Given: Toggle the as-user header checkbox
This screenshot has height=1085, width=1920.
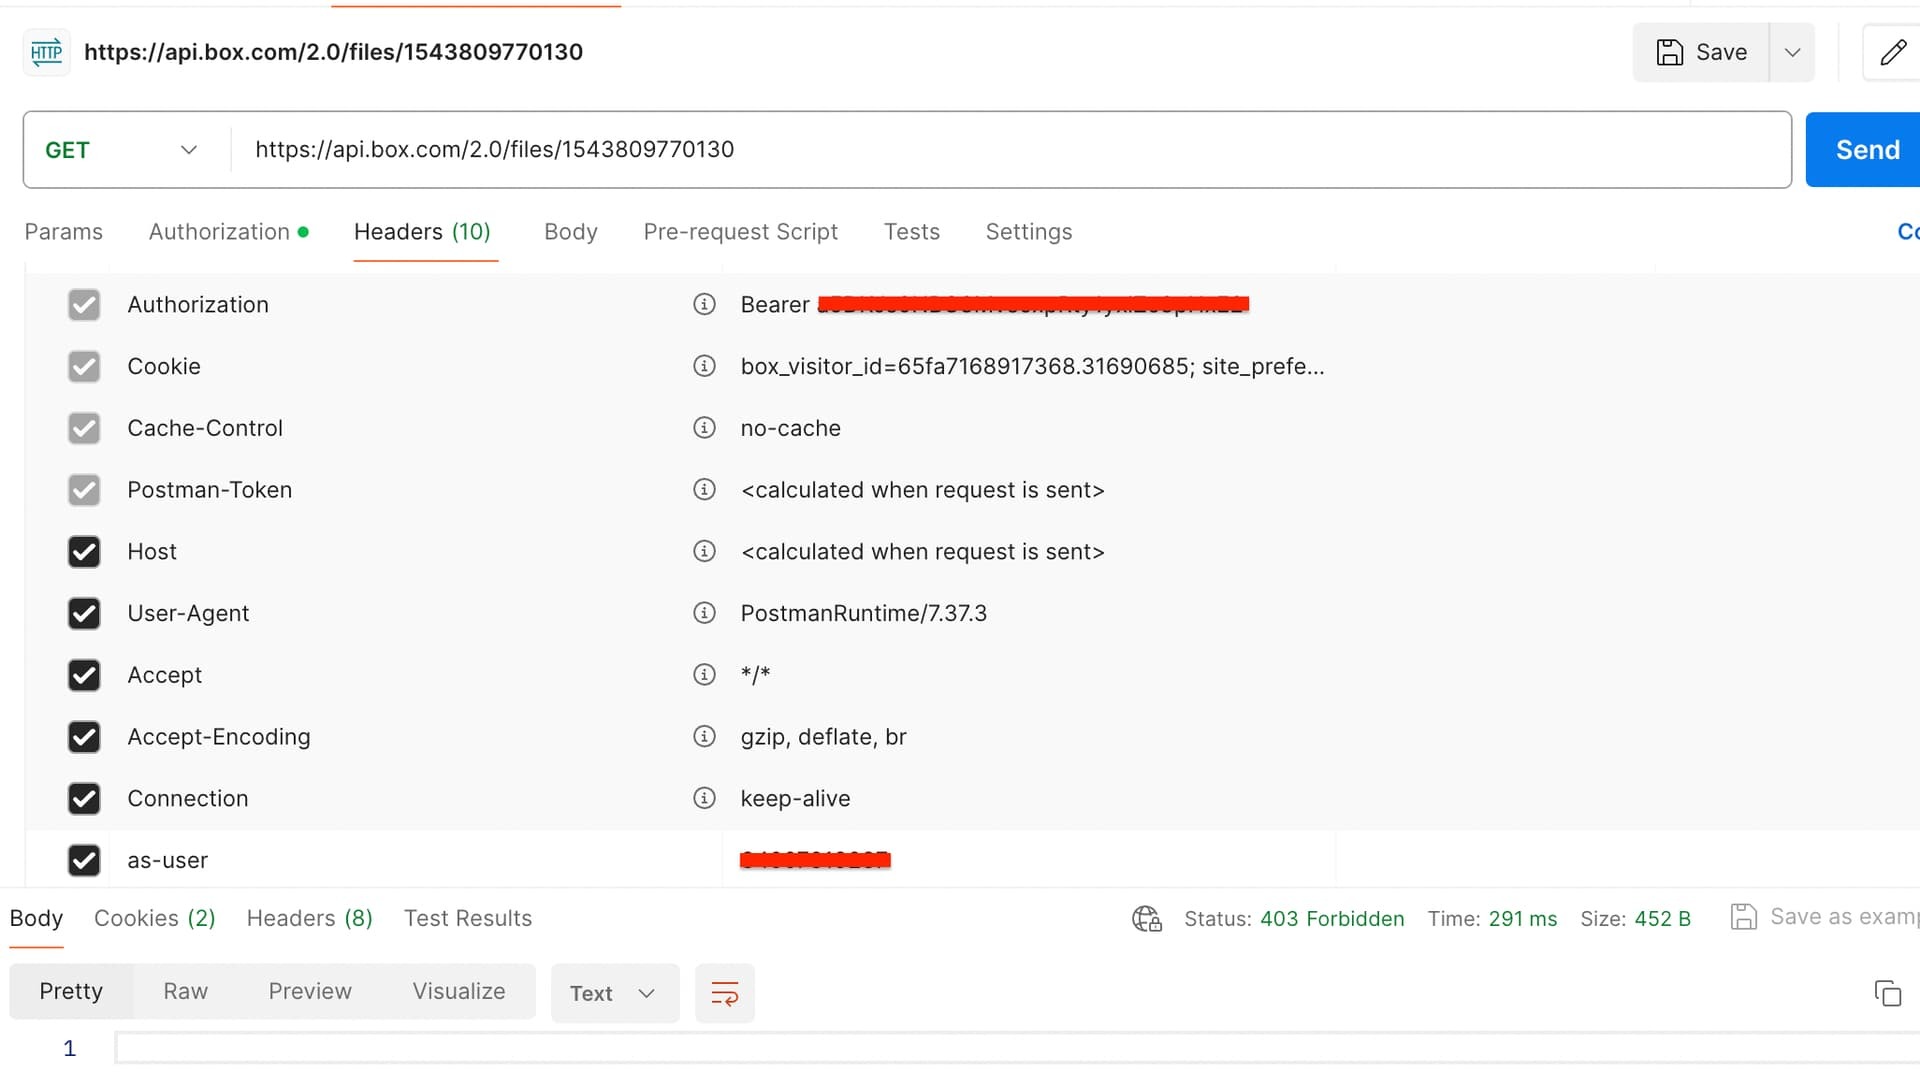Looking at the screenshot, I should tap(82, 860).
